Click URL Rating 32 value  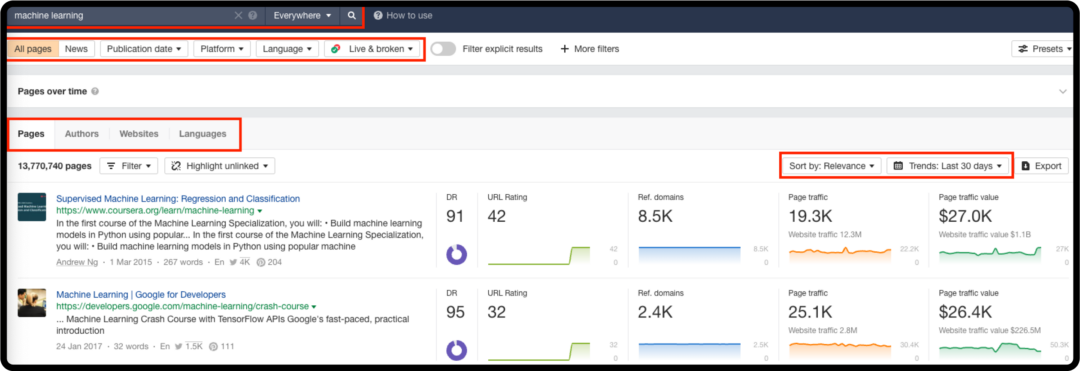pos(497,312)
